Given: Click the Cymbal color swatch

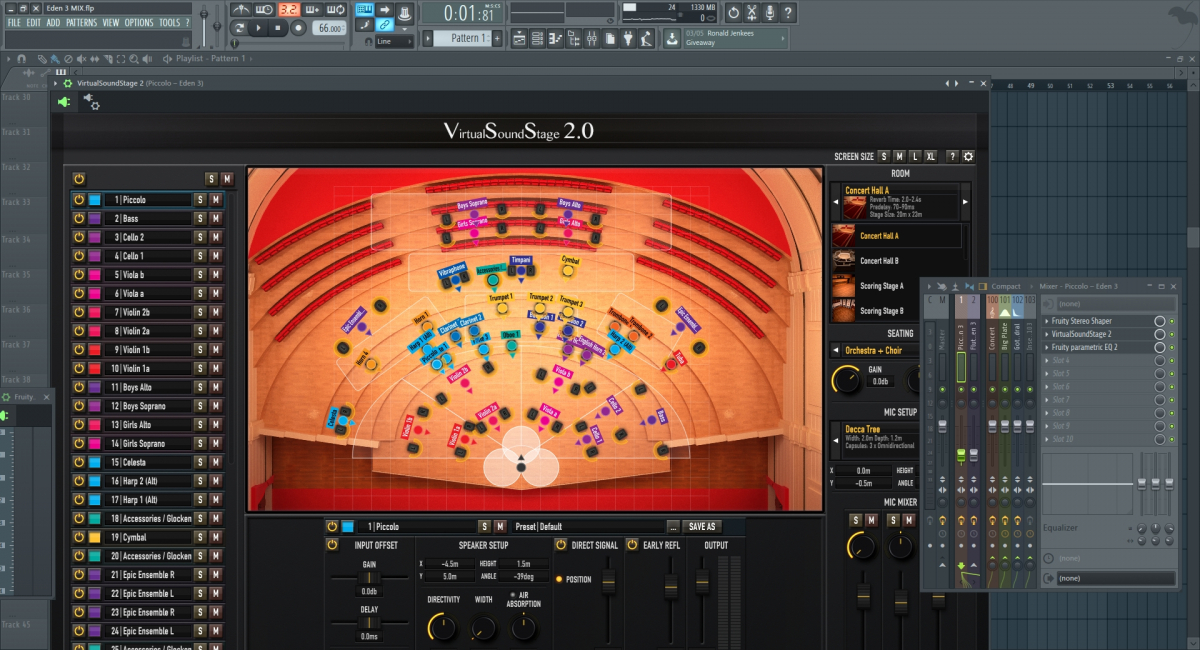Looking at the screenshot, I should 94,537.
